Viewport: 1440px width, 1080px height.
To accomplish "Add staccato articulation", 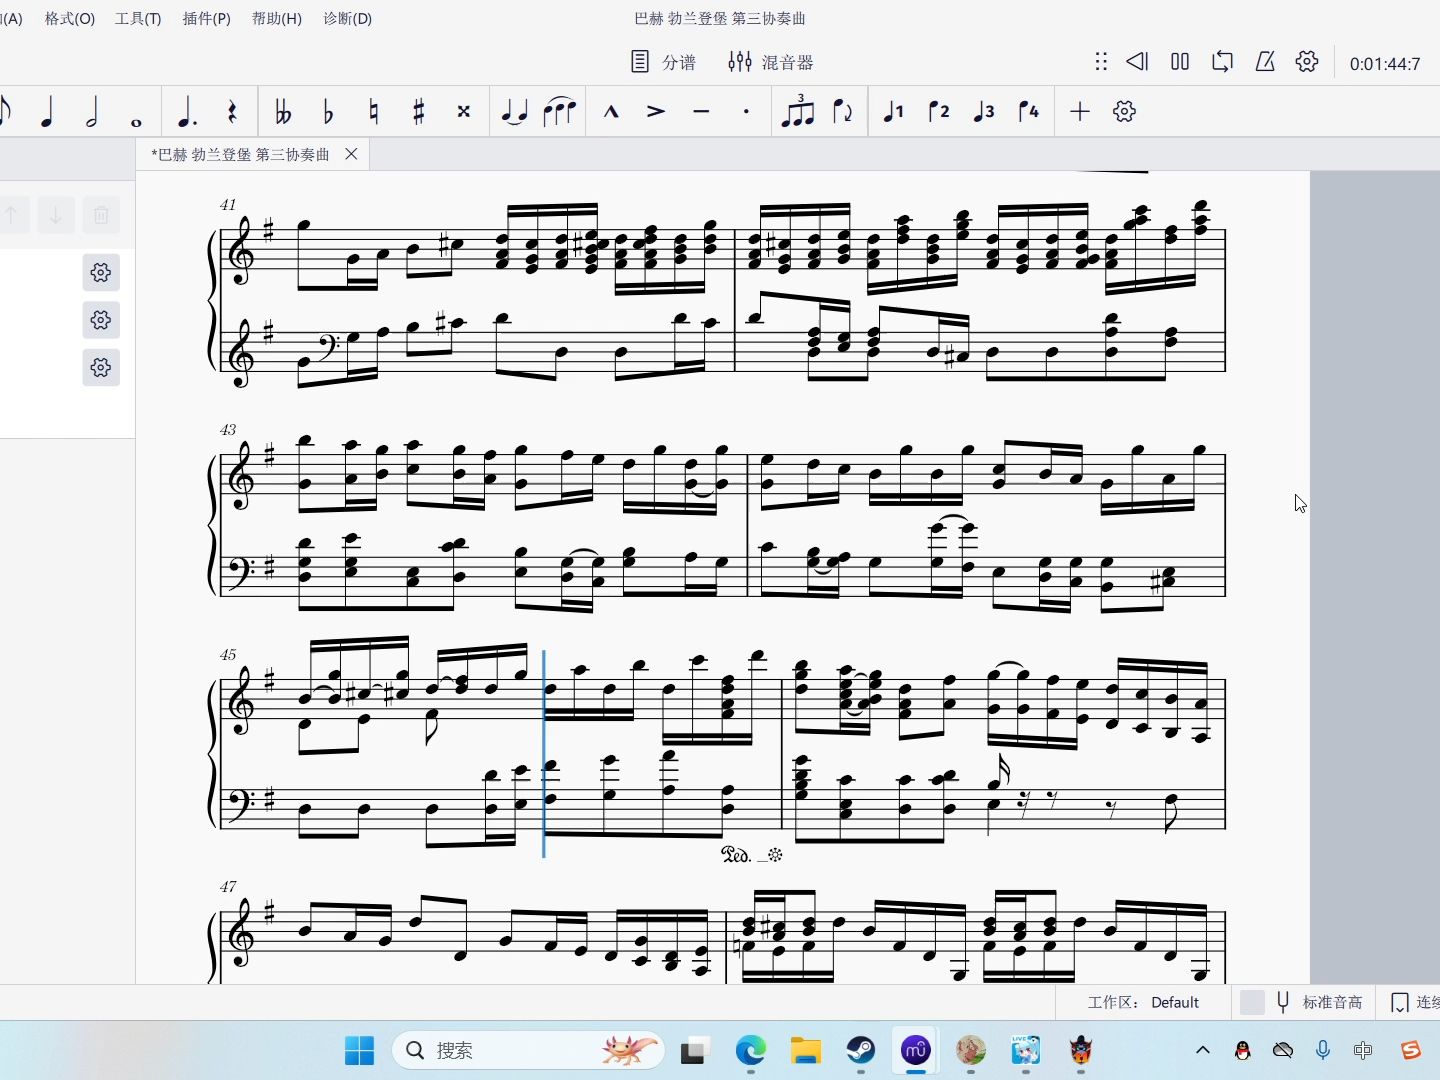I will [746, 112].
